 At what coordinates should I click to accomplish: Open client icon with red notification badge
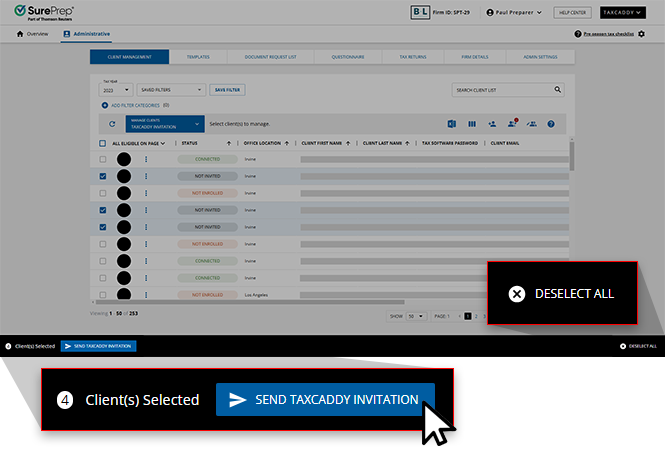coord(512,123)
